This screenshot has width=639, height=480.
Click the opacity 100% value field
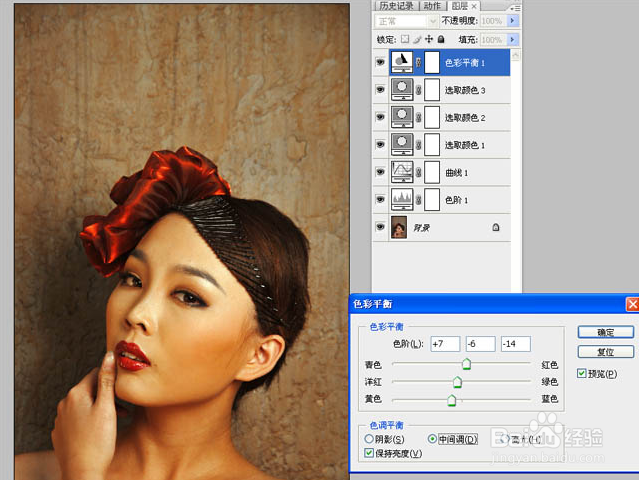(493, 20)
